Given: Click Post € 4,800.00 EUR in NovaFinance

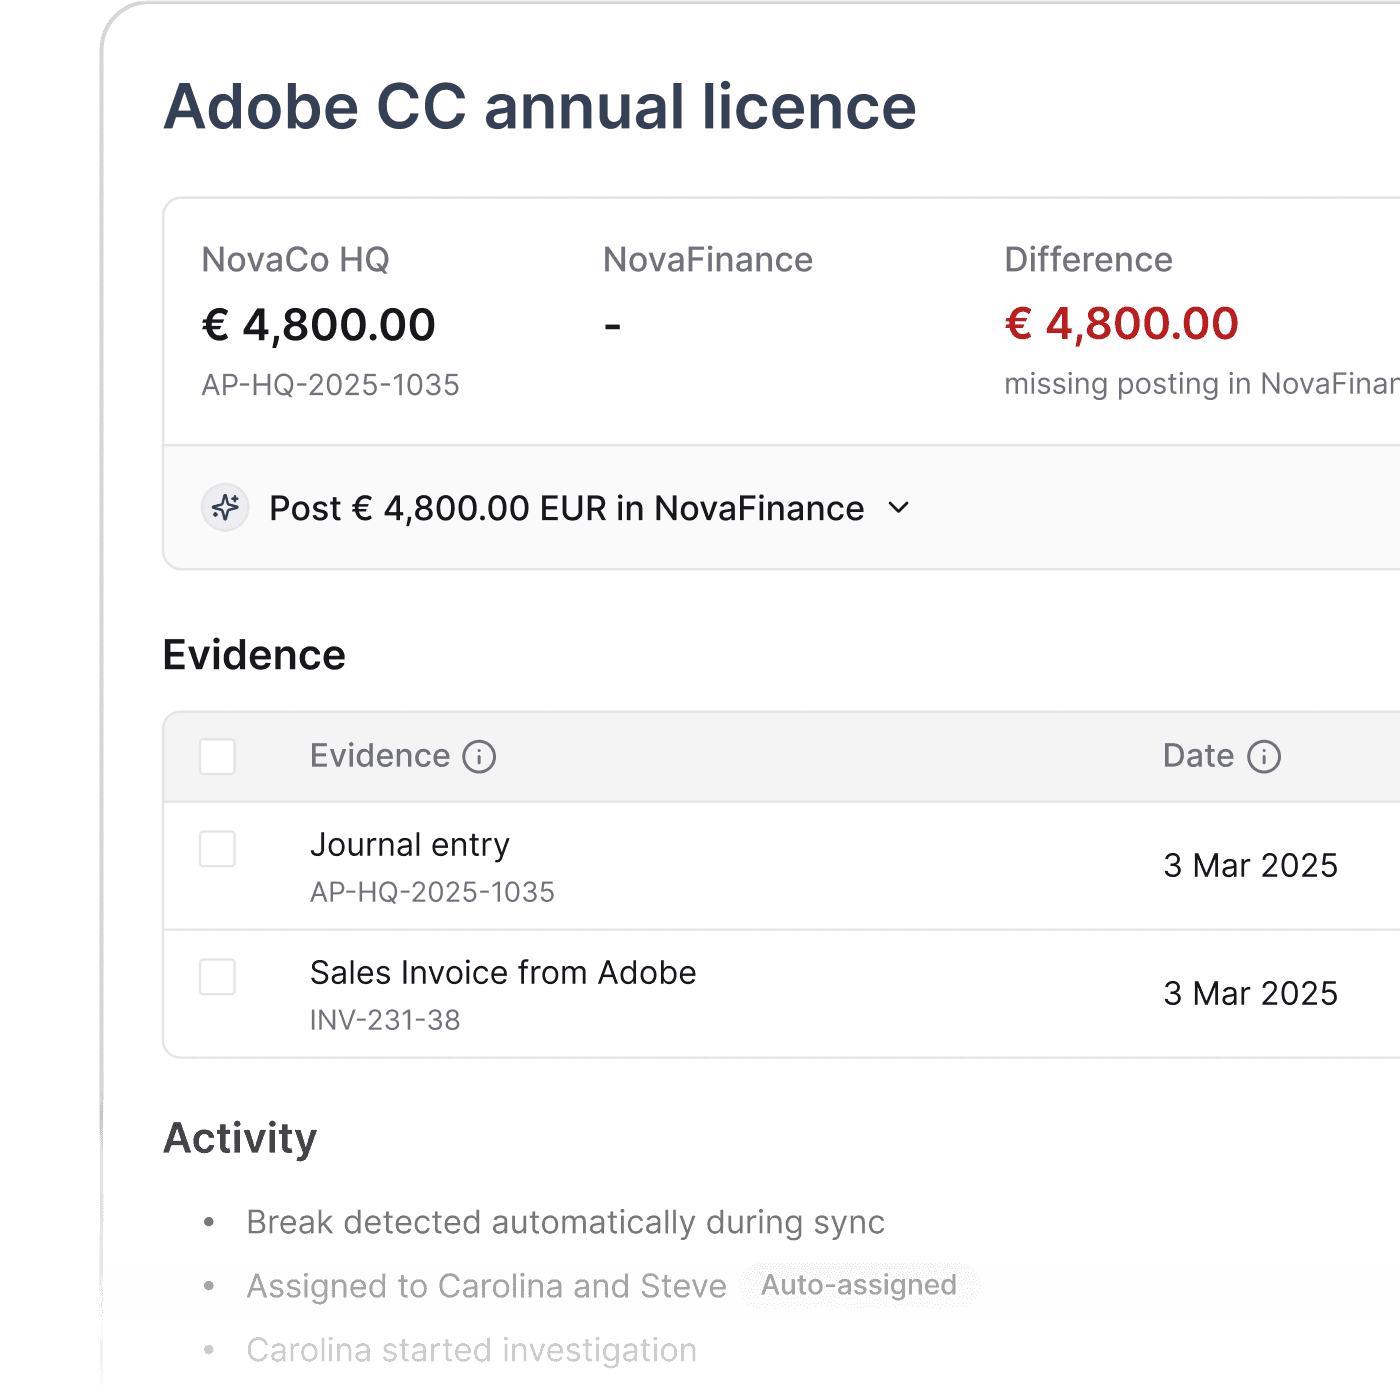Looking at the screenshot, I should pyautogui.click(x=566, y=509).
